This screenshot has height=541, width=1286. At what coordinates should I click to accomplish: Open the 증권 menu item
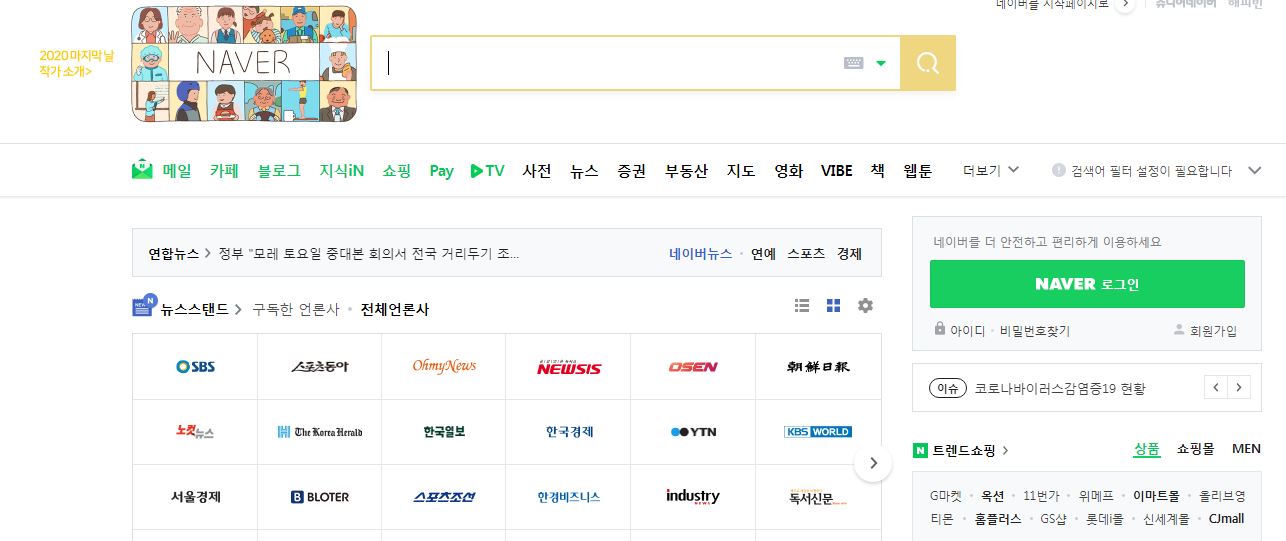(632, 171)
